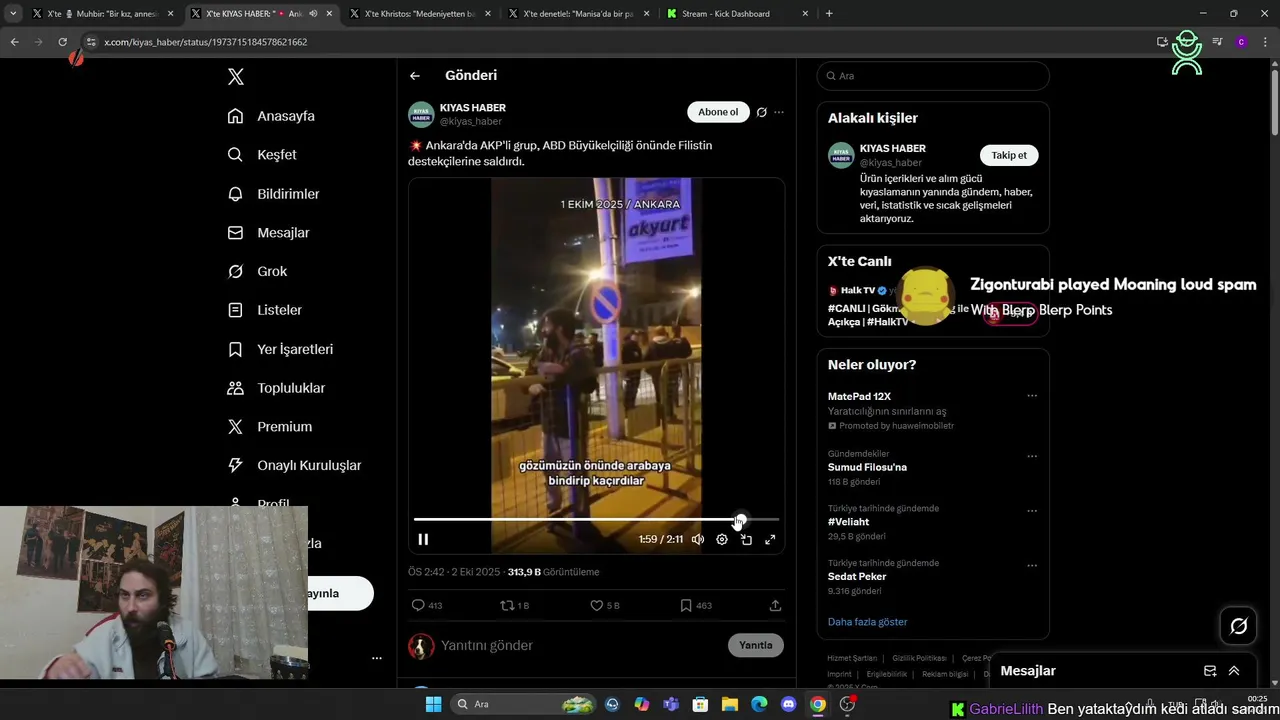Open Onaylı Kuruluşlar page
The height and width of the screenshot is (720, 1280).
[x=294, y=465]
